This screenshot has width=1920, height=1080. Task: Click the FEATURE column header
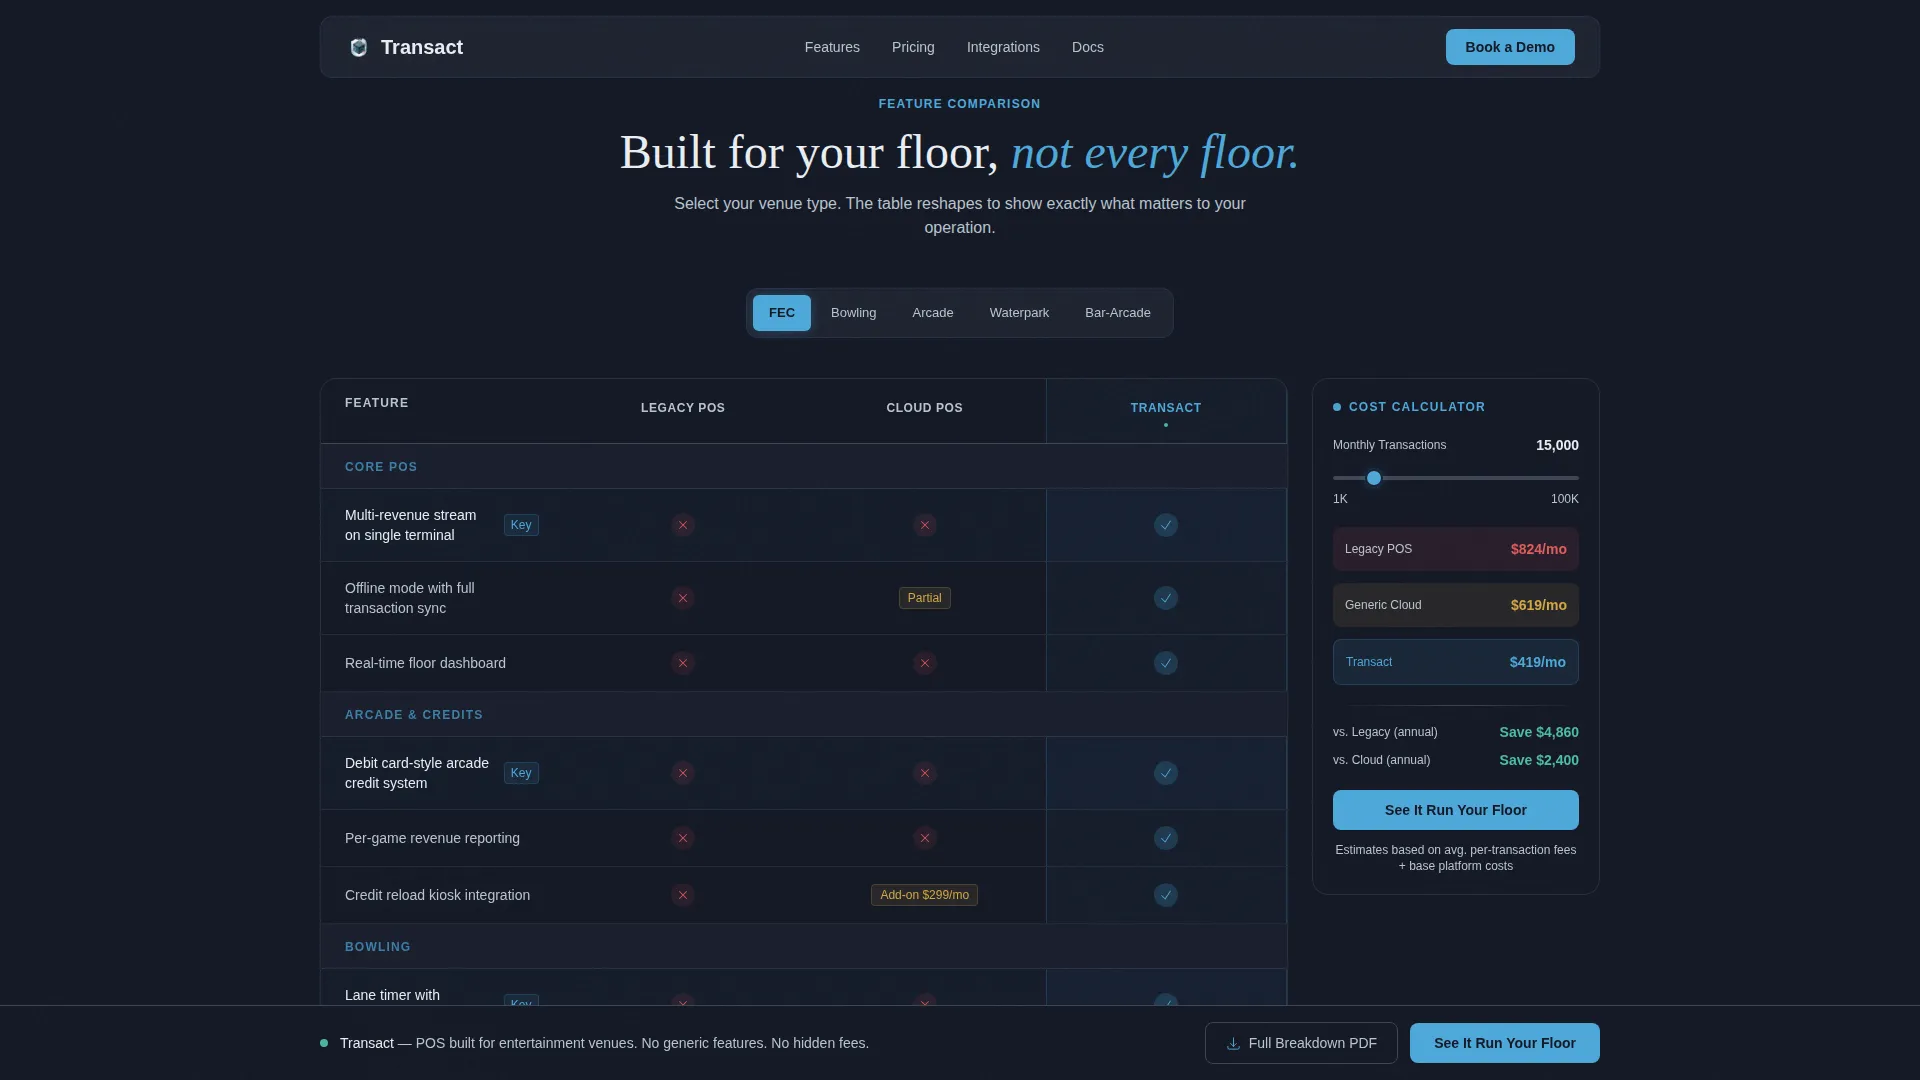click(x=377, y=403)
